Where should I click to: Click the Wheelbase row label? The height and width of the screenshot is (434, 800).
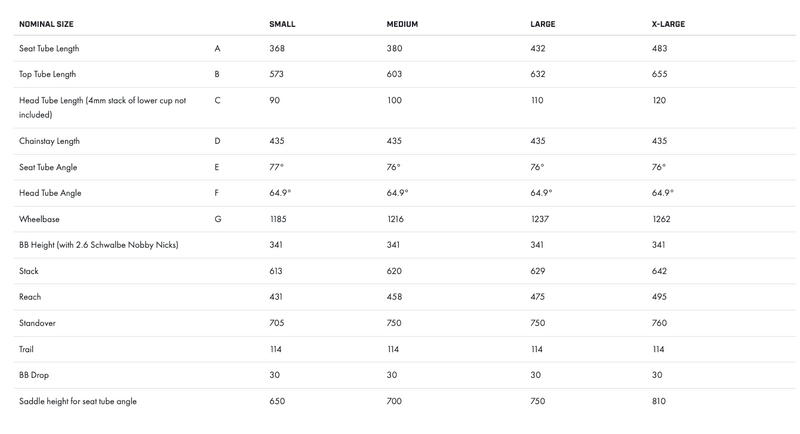coord(39,219)
